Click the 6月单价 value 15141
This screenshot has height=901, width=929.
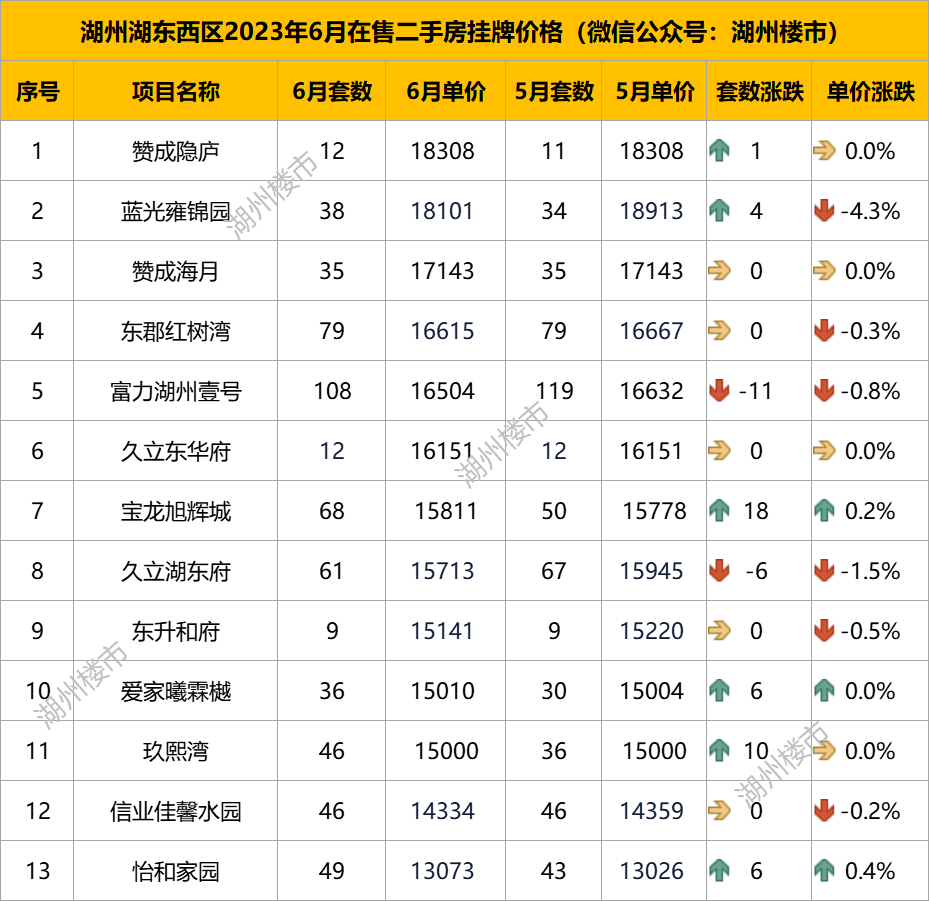pyautogui.click(x=443, y=631)
